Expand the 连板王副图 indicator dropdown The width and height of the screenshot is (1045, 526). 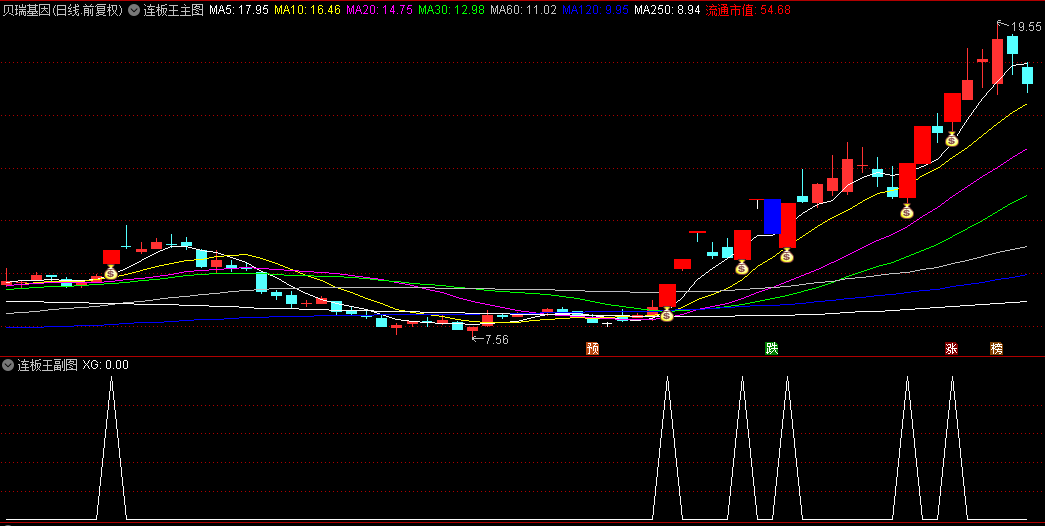click(x=9, y=365)
